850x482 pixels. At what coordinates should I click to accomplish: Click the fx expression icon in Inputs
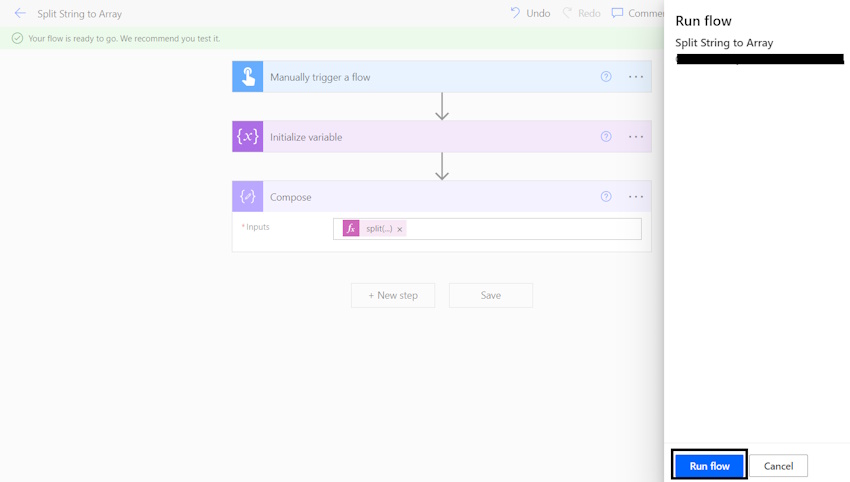351,228
